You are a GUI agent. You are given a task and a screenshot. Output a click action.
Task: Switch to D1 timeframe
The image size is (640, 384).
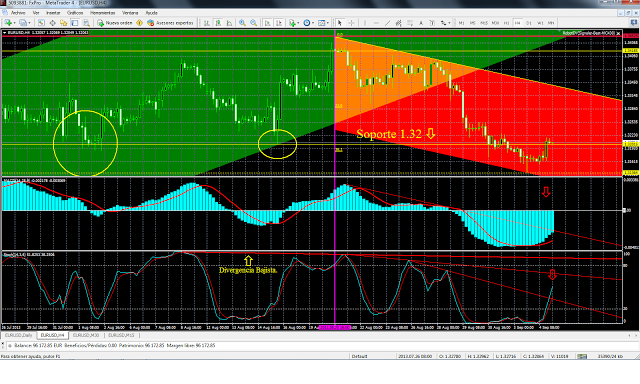(x=529, y=23)
